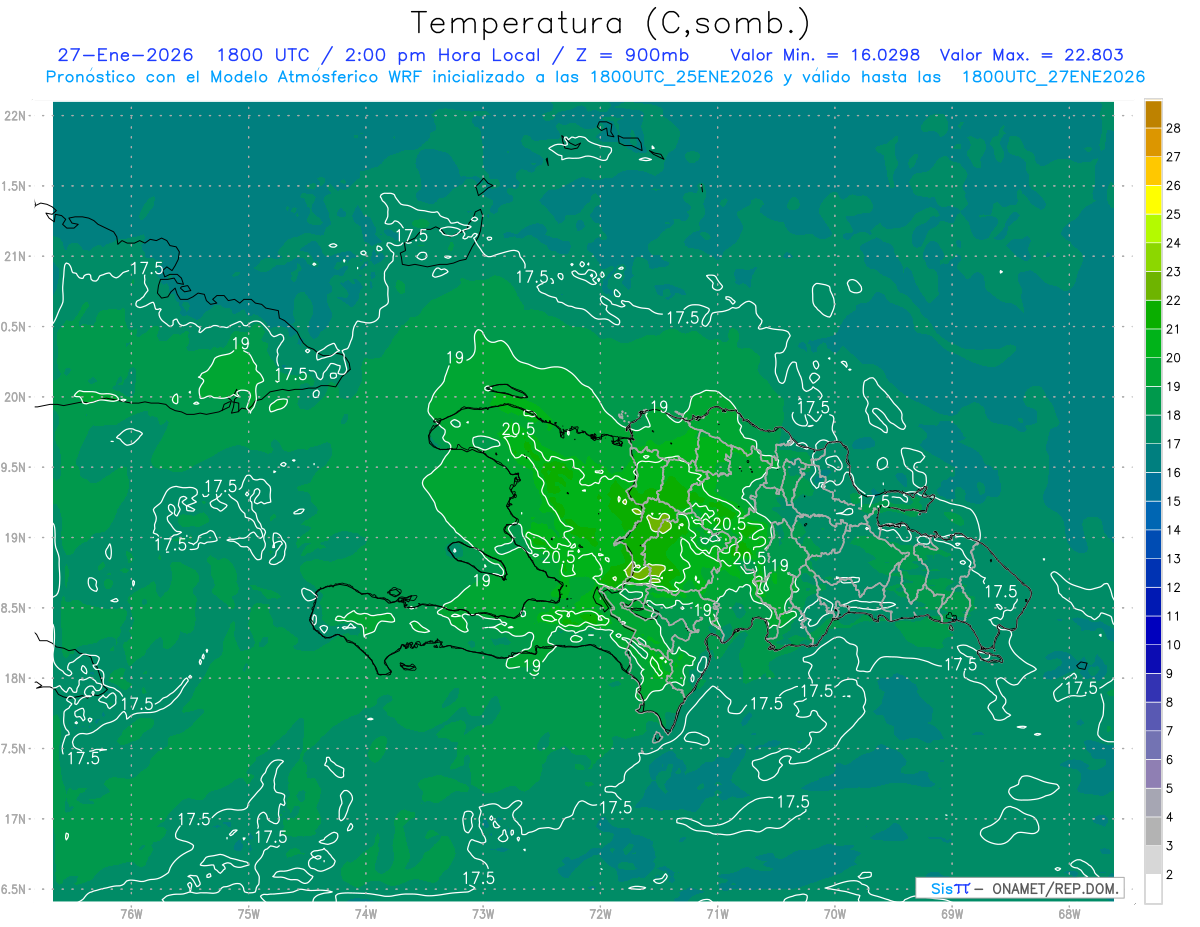Click the colorbar legend value '14'
1200x927 pixels.
[x=1174, y=530]
